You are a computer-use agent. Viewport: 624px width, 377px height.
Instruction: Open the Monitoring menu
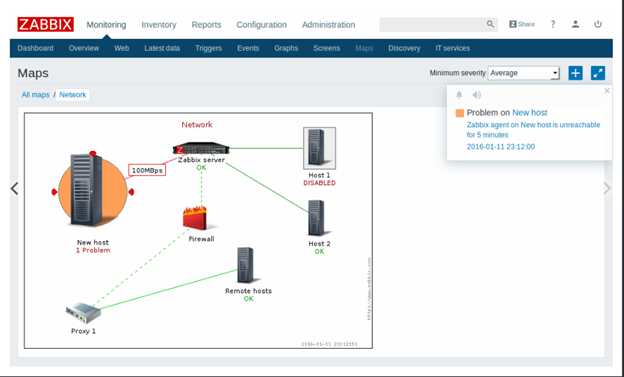pos(106,25)
